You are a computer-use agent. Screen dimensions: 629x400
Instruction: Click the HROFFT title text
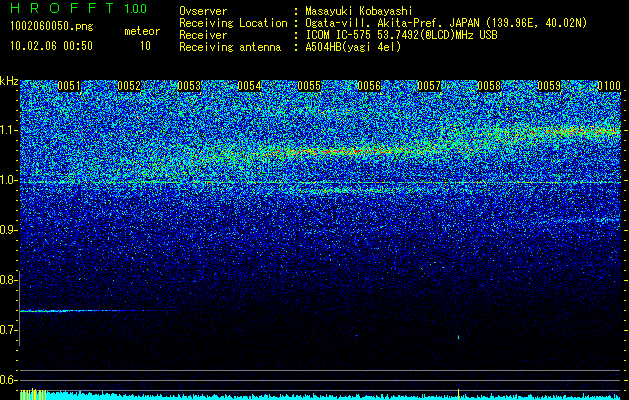[62, 8]
